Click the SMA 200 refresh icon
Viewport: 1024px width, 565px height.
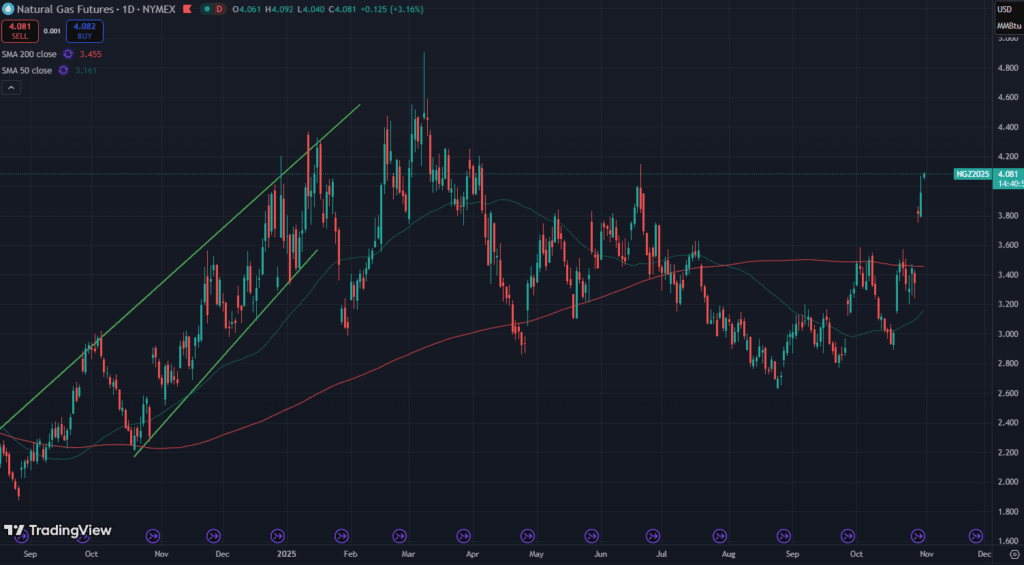68,54
